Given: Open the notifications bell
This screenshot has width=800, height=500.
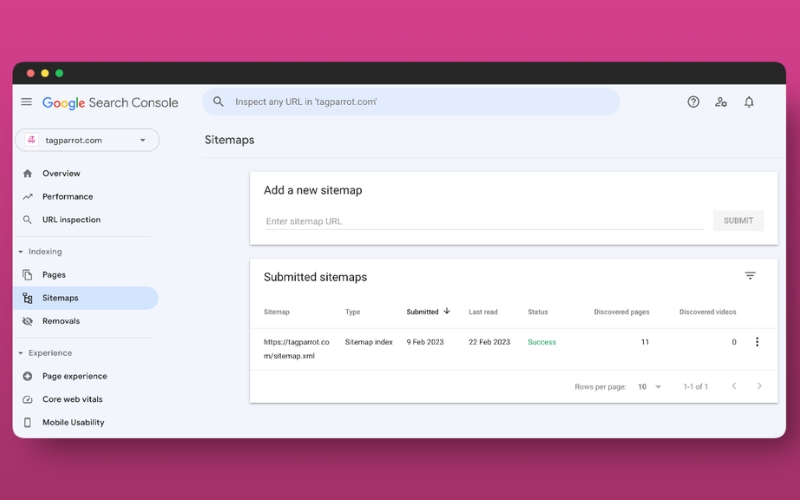Looking at the screenshot, I should tap(748, 102).
